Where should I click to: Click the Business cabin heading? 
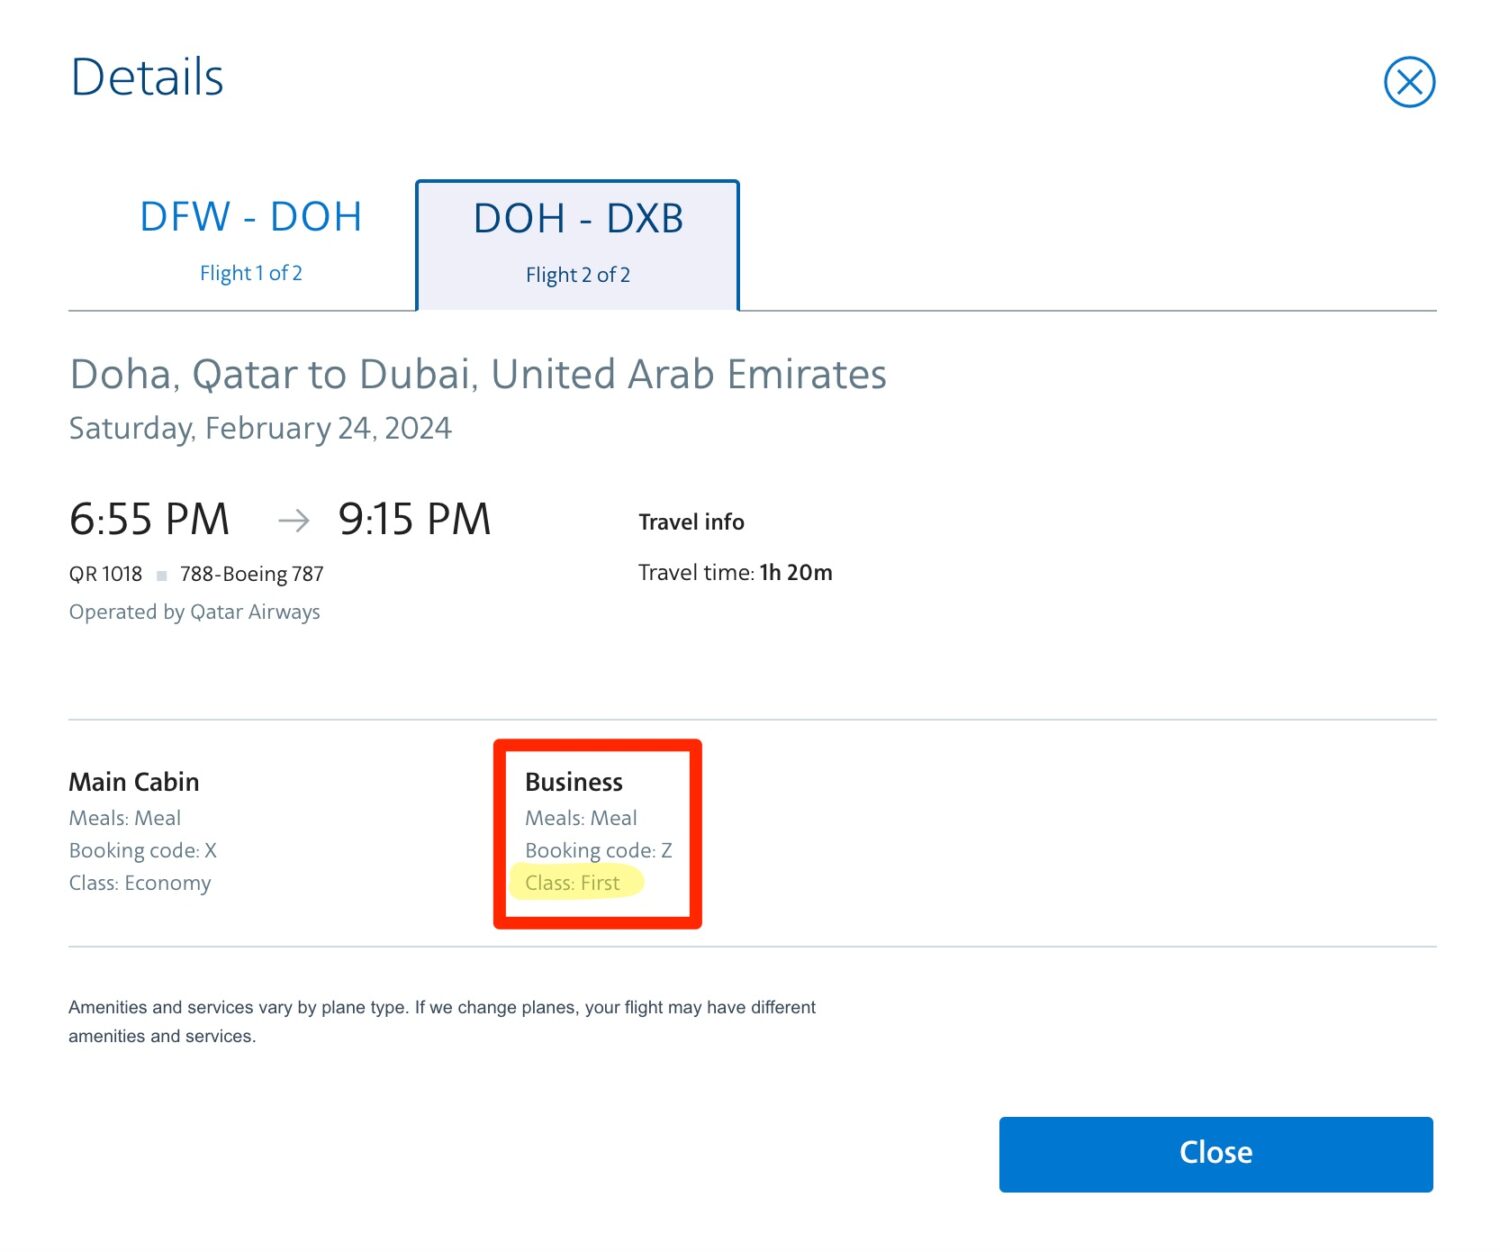(574, 782)
